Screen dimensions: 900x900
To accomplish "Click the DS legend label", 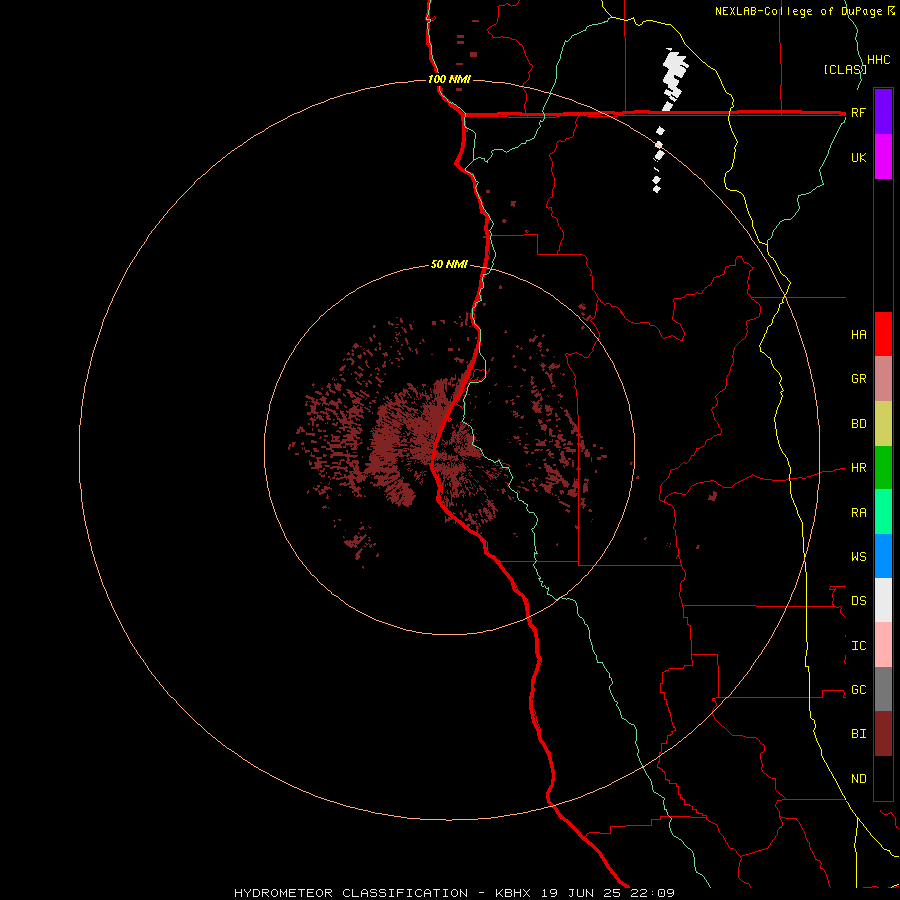I will [858, 600].
